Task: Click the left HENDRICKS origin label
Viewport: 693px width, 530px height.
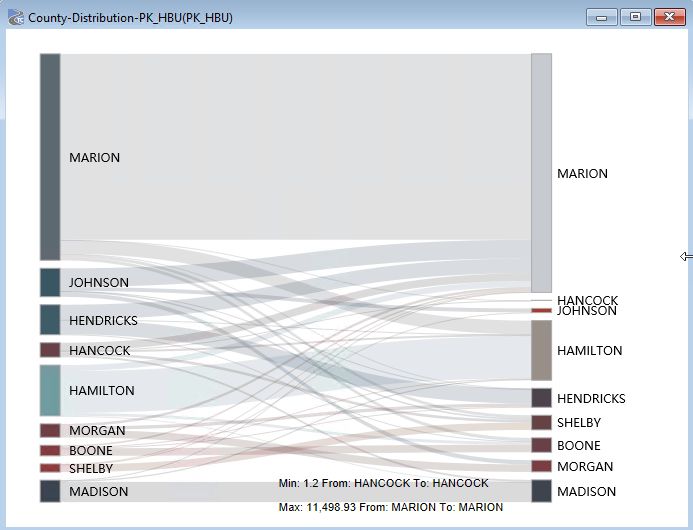Action: (103, 320)
